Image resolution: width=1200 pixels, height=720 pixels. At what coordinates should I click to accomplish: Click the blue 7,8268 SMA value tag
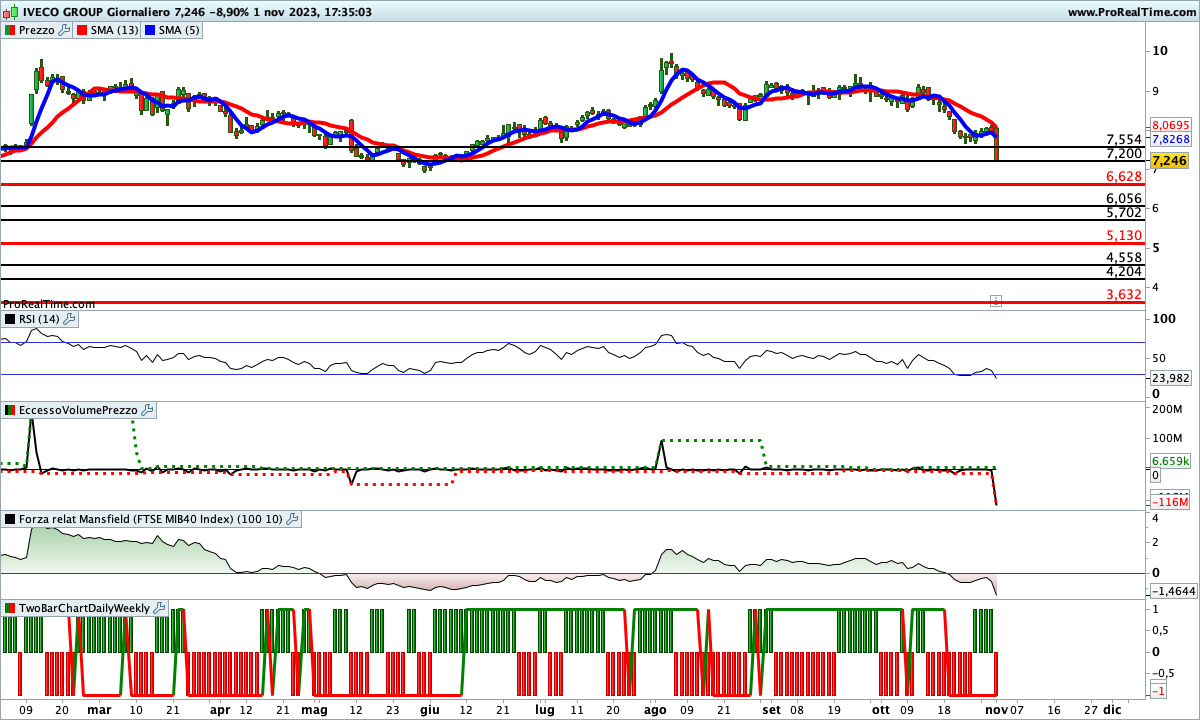(1170, 139)
